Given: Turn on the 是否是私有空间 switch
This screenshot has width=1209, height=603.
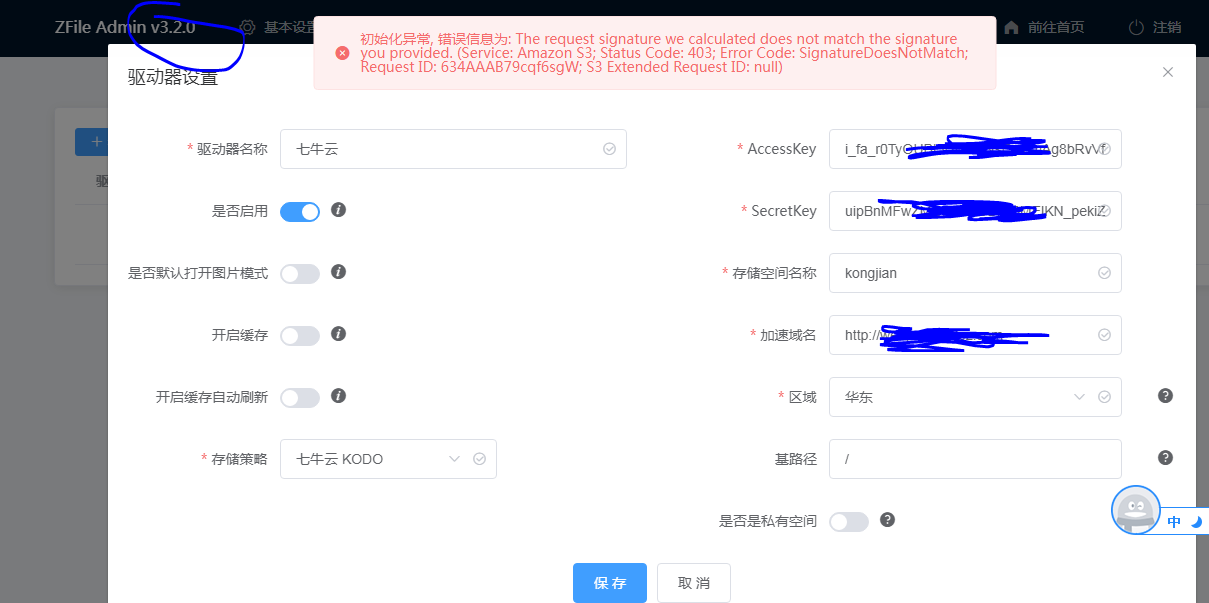Looking at the screenshot, I should [x=849, y=521].
